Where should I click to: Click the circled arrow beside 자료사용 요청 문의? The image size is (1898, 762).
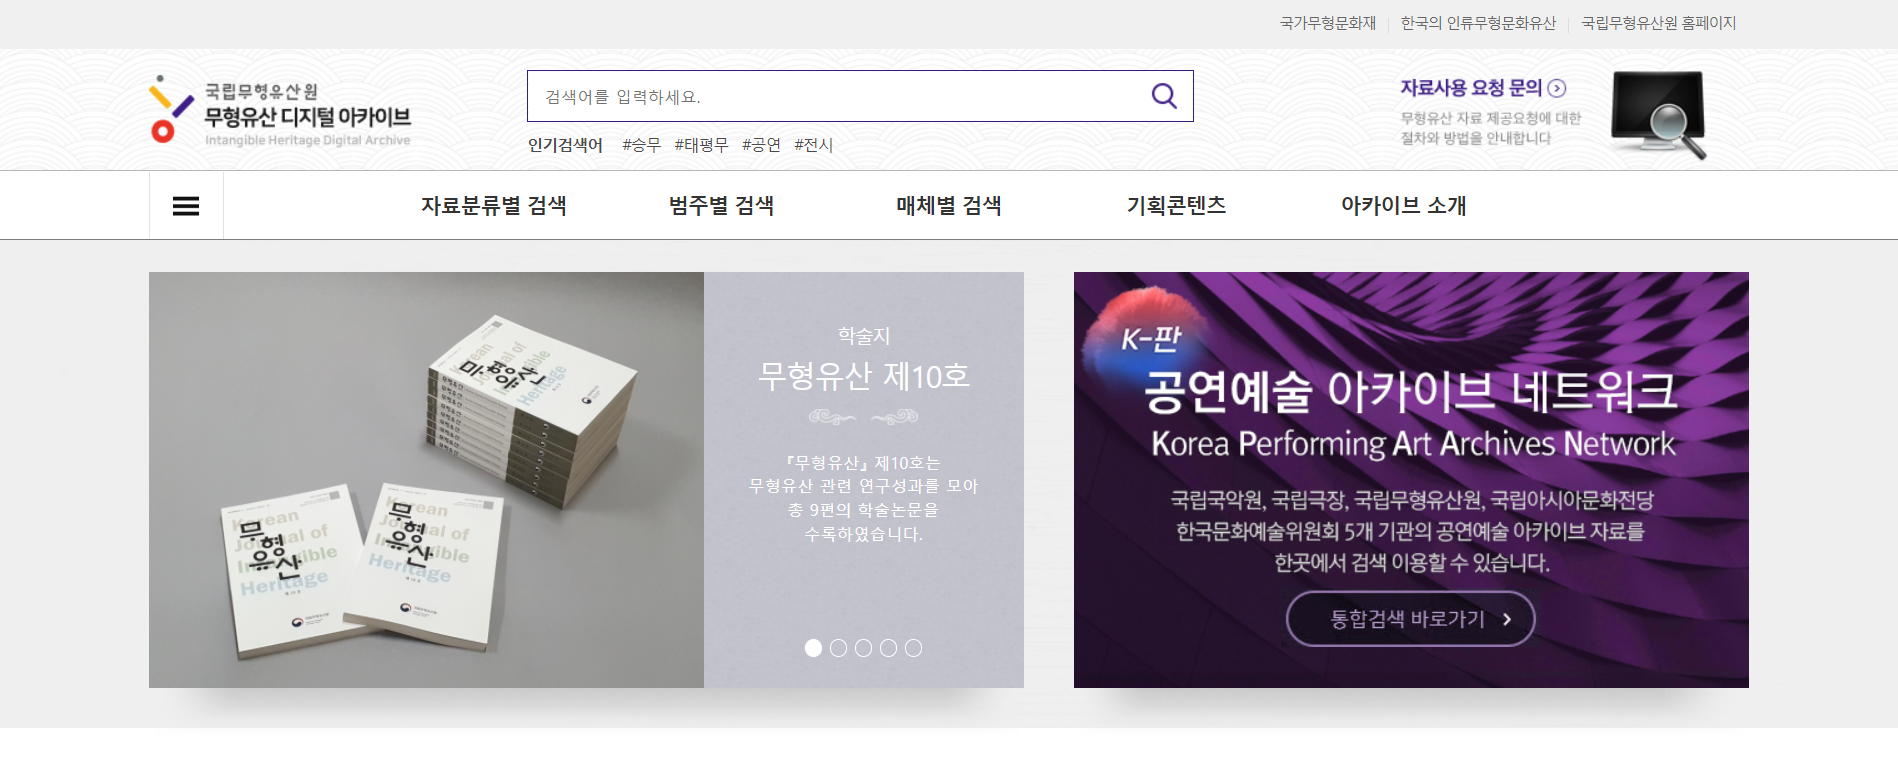(x=1557, y=89)
